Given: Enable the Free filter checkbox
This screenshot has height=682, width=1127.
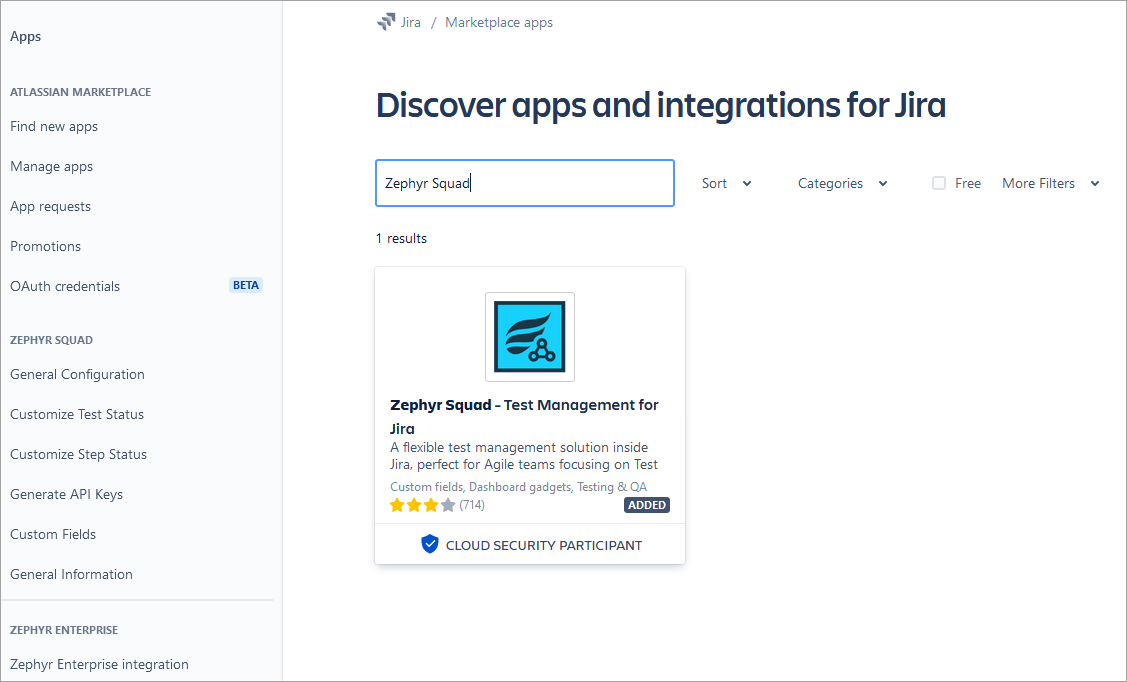Looking at the screenshot, I should click(938, 183).
